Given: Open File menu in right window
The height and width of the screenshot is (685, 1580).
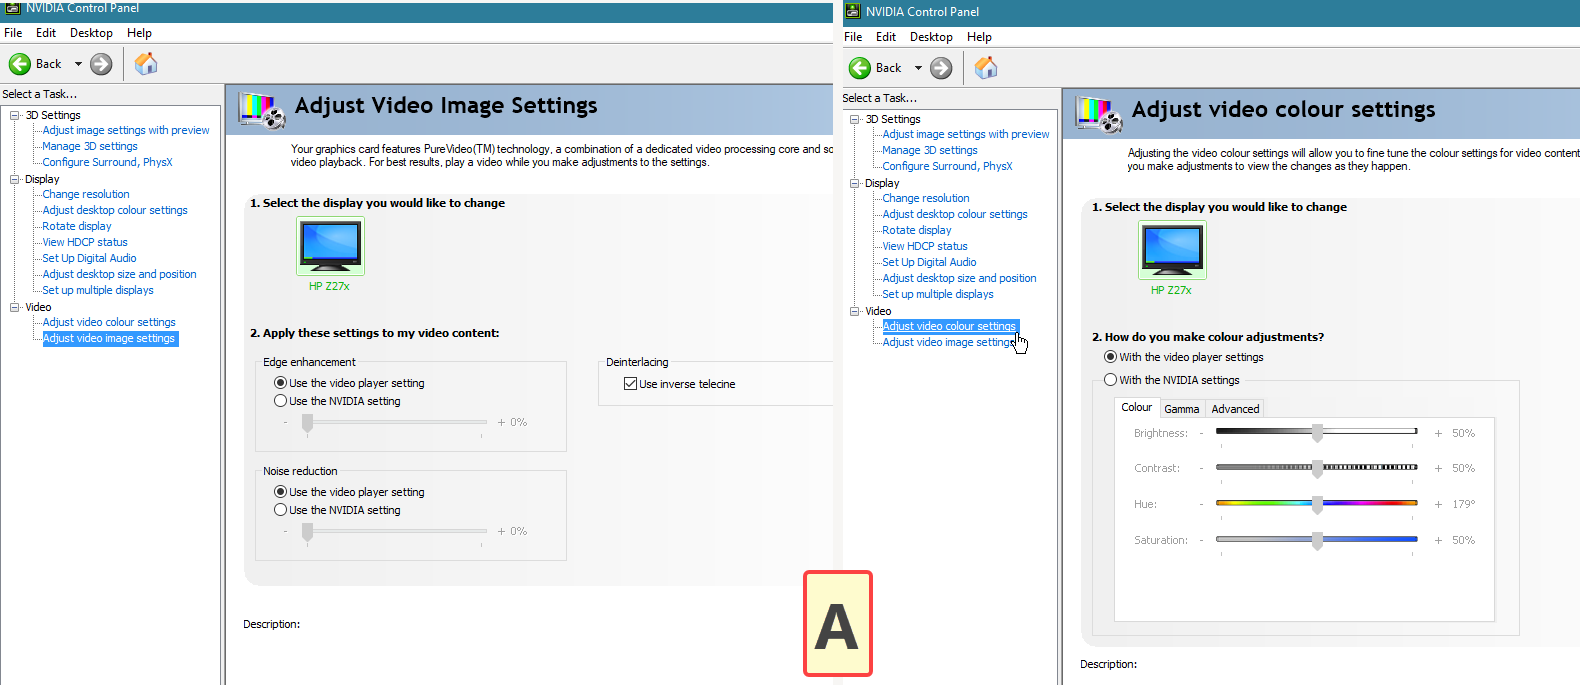Looking at the screenshot, I should 853,37.
